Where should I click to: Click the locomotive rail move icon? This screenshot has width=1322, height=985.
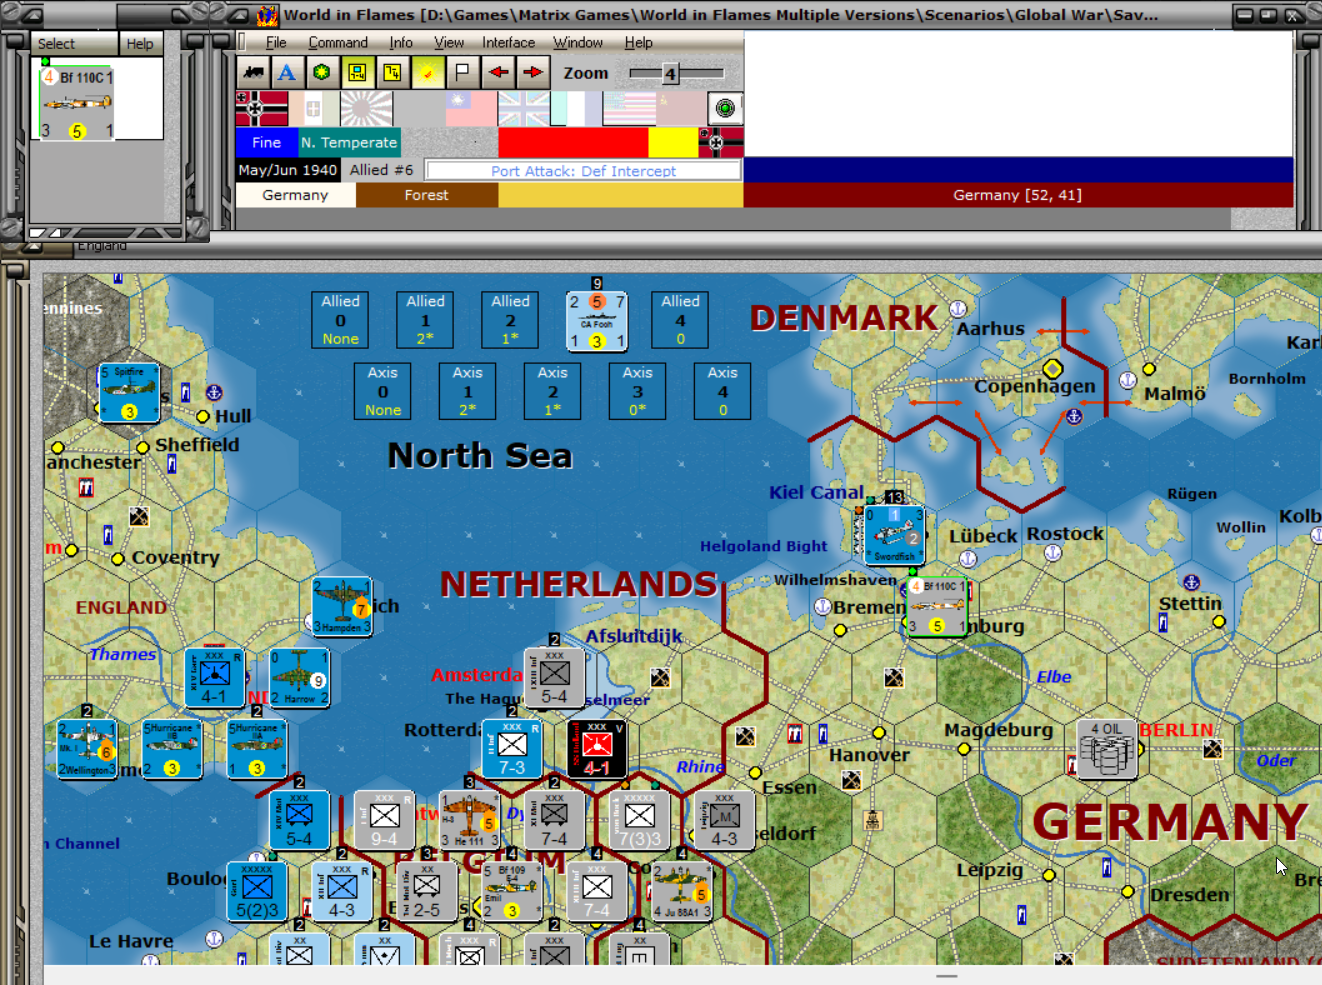point(253,72)
